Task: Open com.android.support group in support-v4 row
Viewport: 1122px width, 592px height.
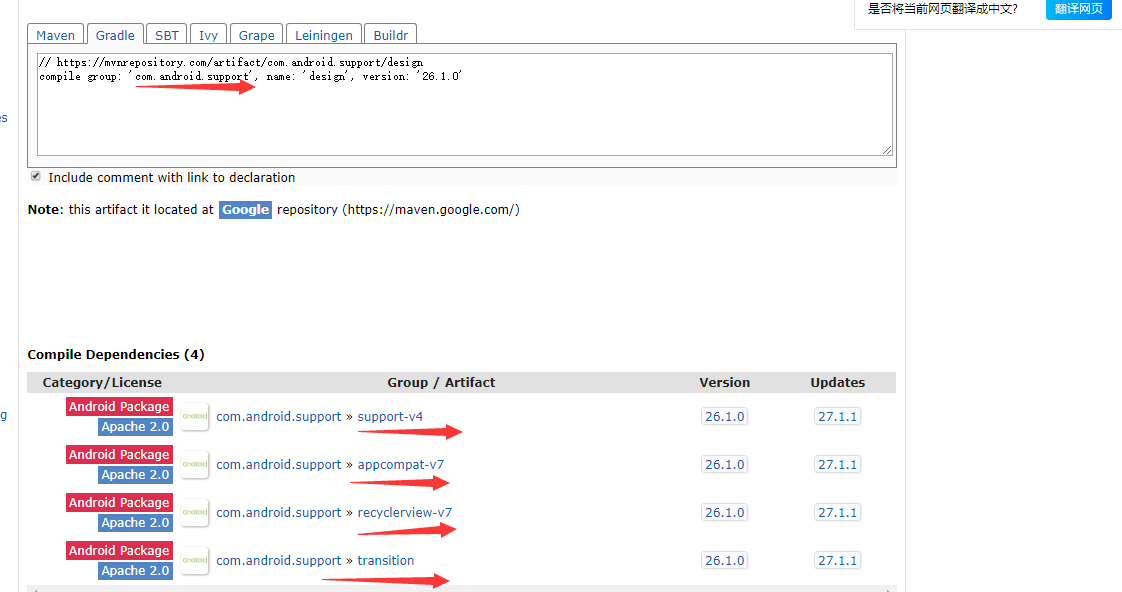Action: click(x=278, y=417)
